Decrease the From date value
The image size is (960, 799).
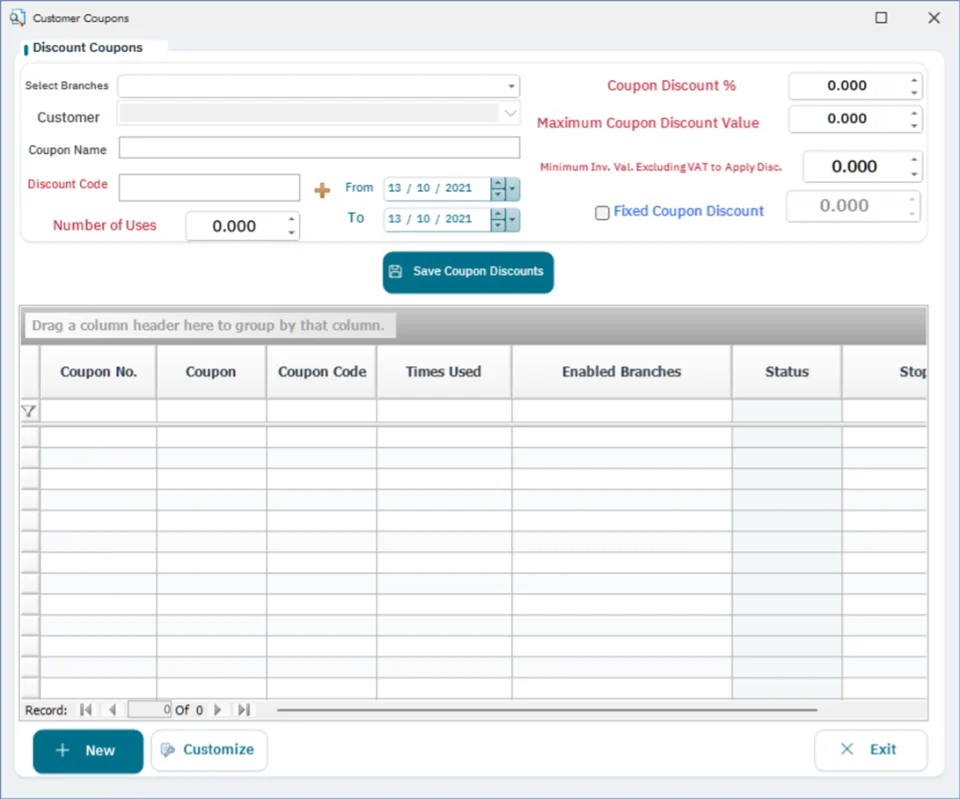[498, 195]
